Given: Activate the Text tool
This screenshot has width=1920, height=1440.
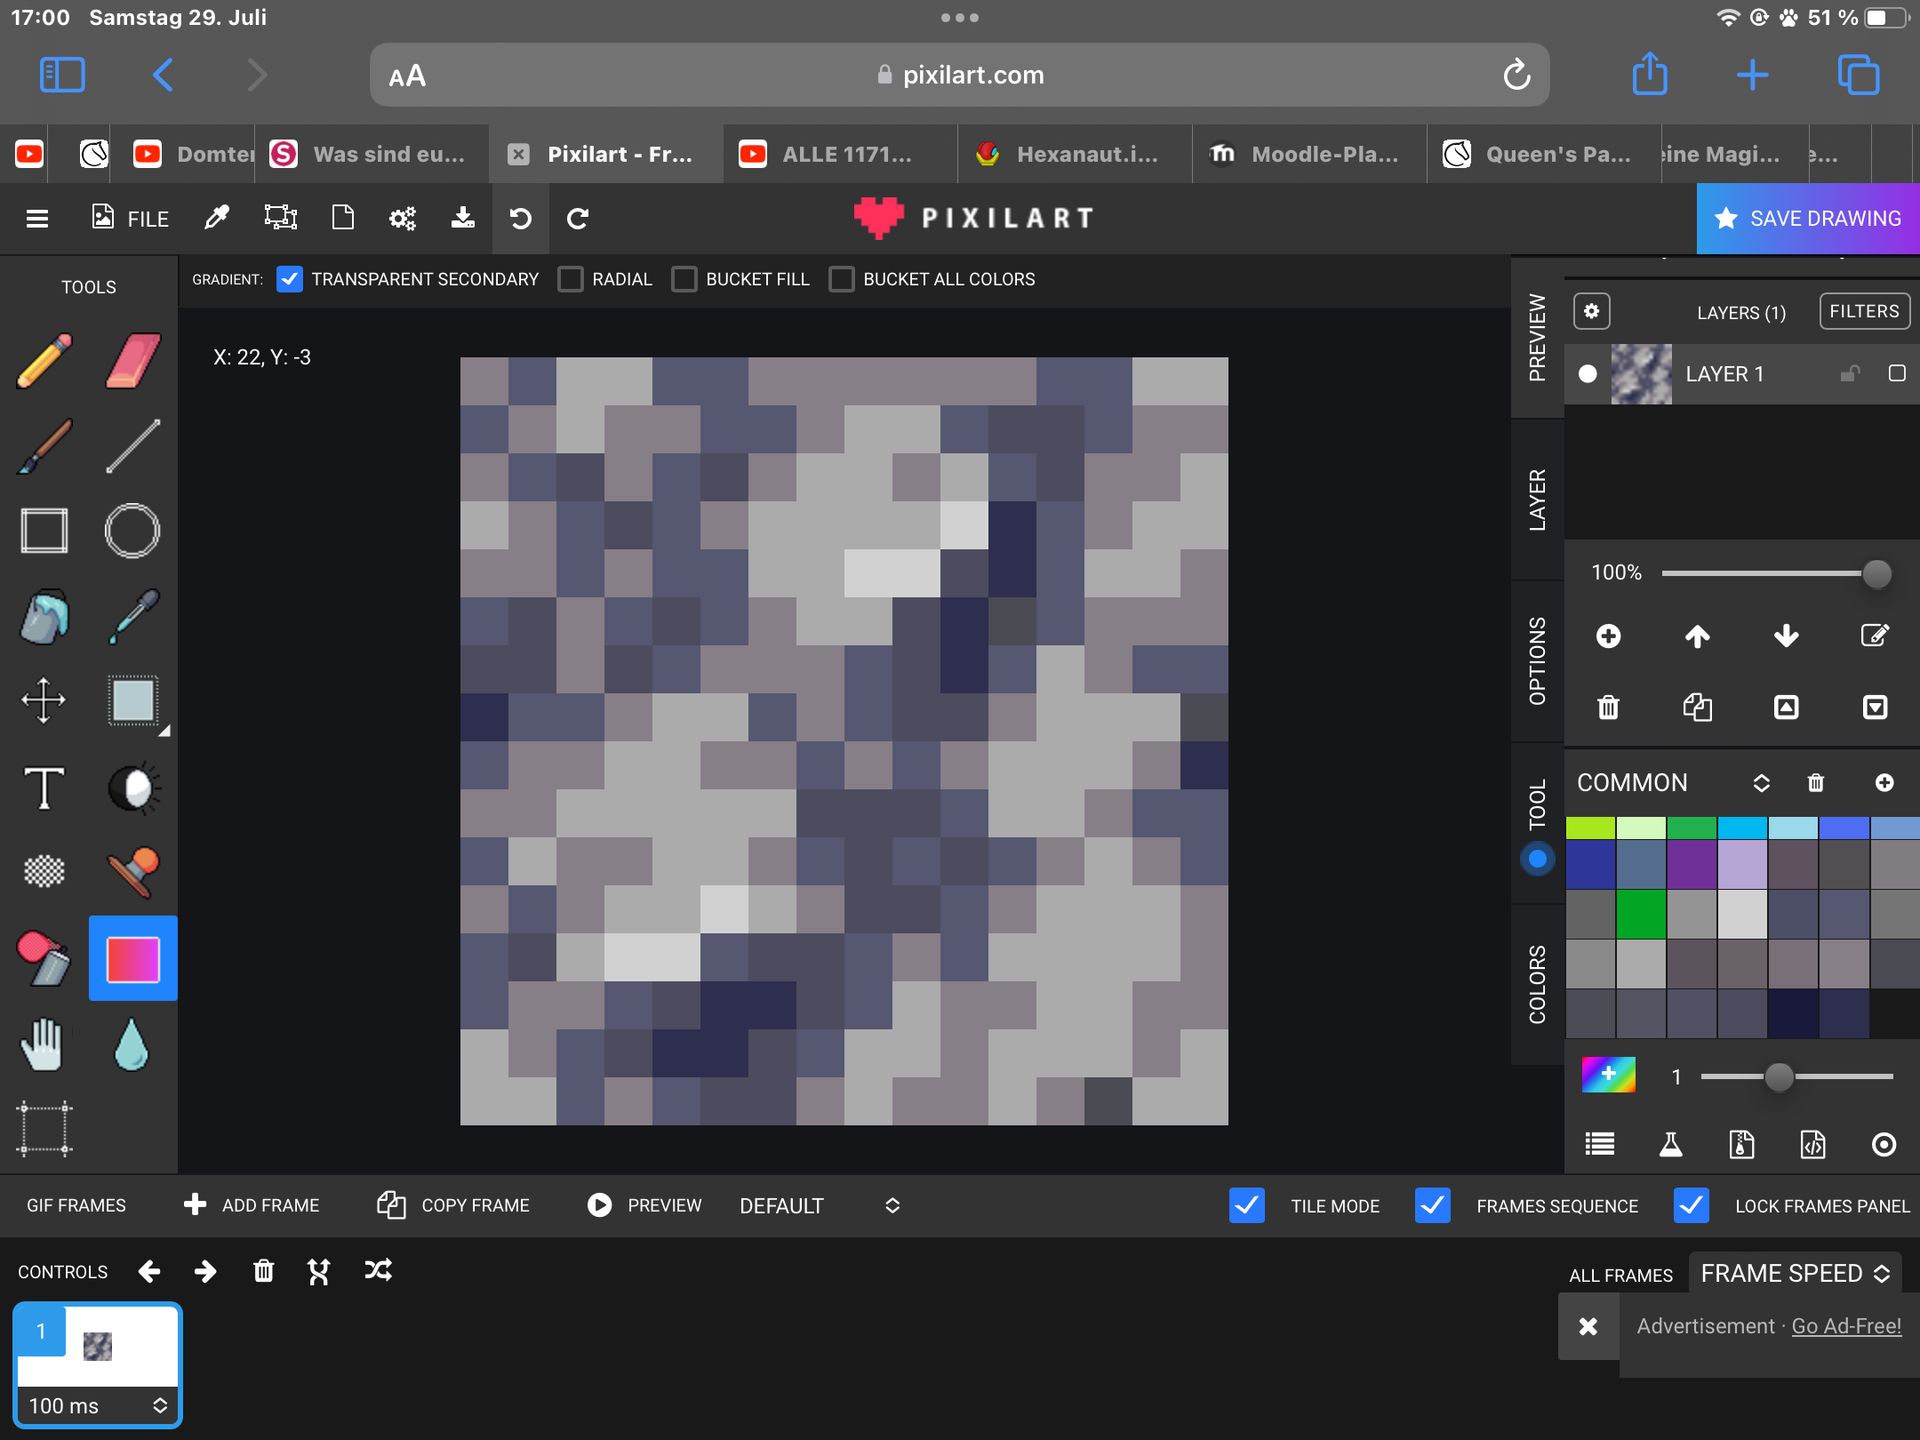Looking at the screenshot, I should point(44,788).
